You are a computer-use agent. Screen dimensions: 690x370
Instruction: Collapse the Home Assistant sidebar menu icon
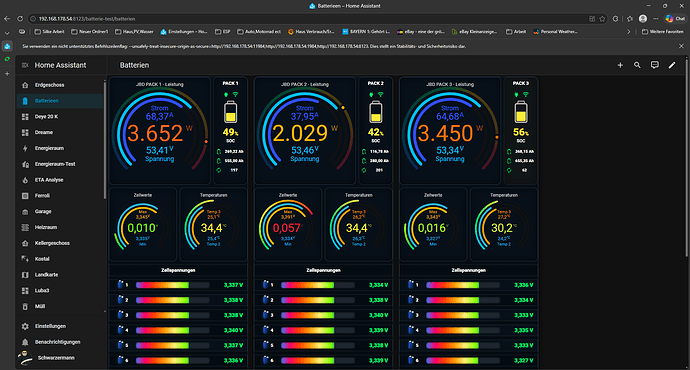pyautogui.click(x=25, y=65)
